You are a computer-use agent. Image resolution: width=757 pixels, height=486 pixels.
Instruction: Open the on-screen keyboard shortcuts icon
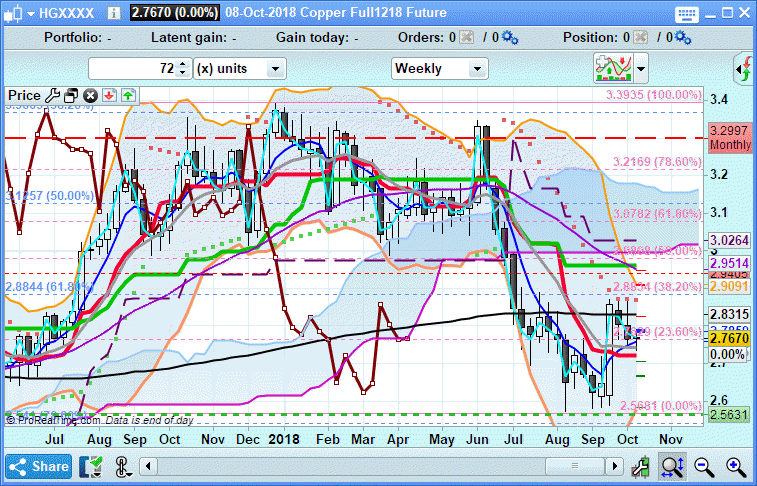click(x=687, y=14)
